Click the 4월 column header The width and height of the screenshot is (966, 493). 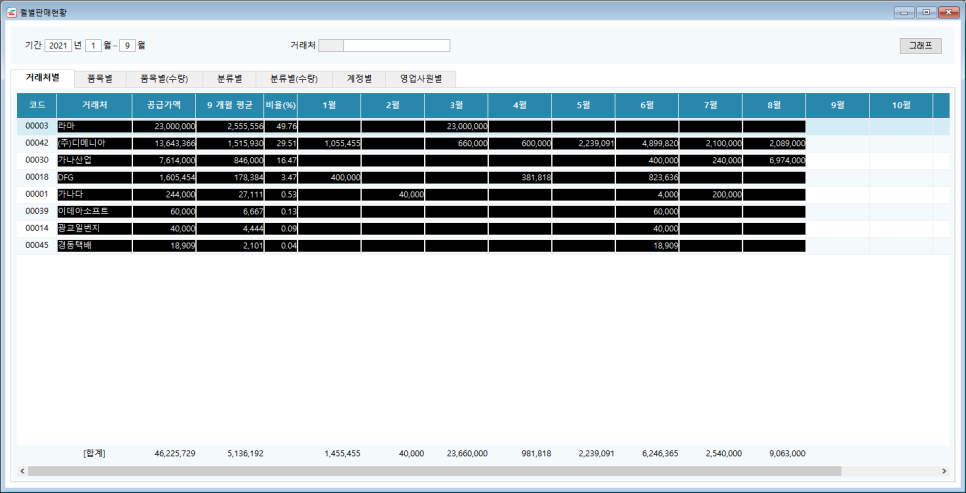[x=520, y=105]
